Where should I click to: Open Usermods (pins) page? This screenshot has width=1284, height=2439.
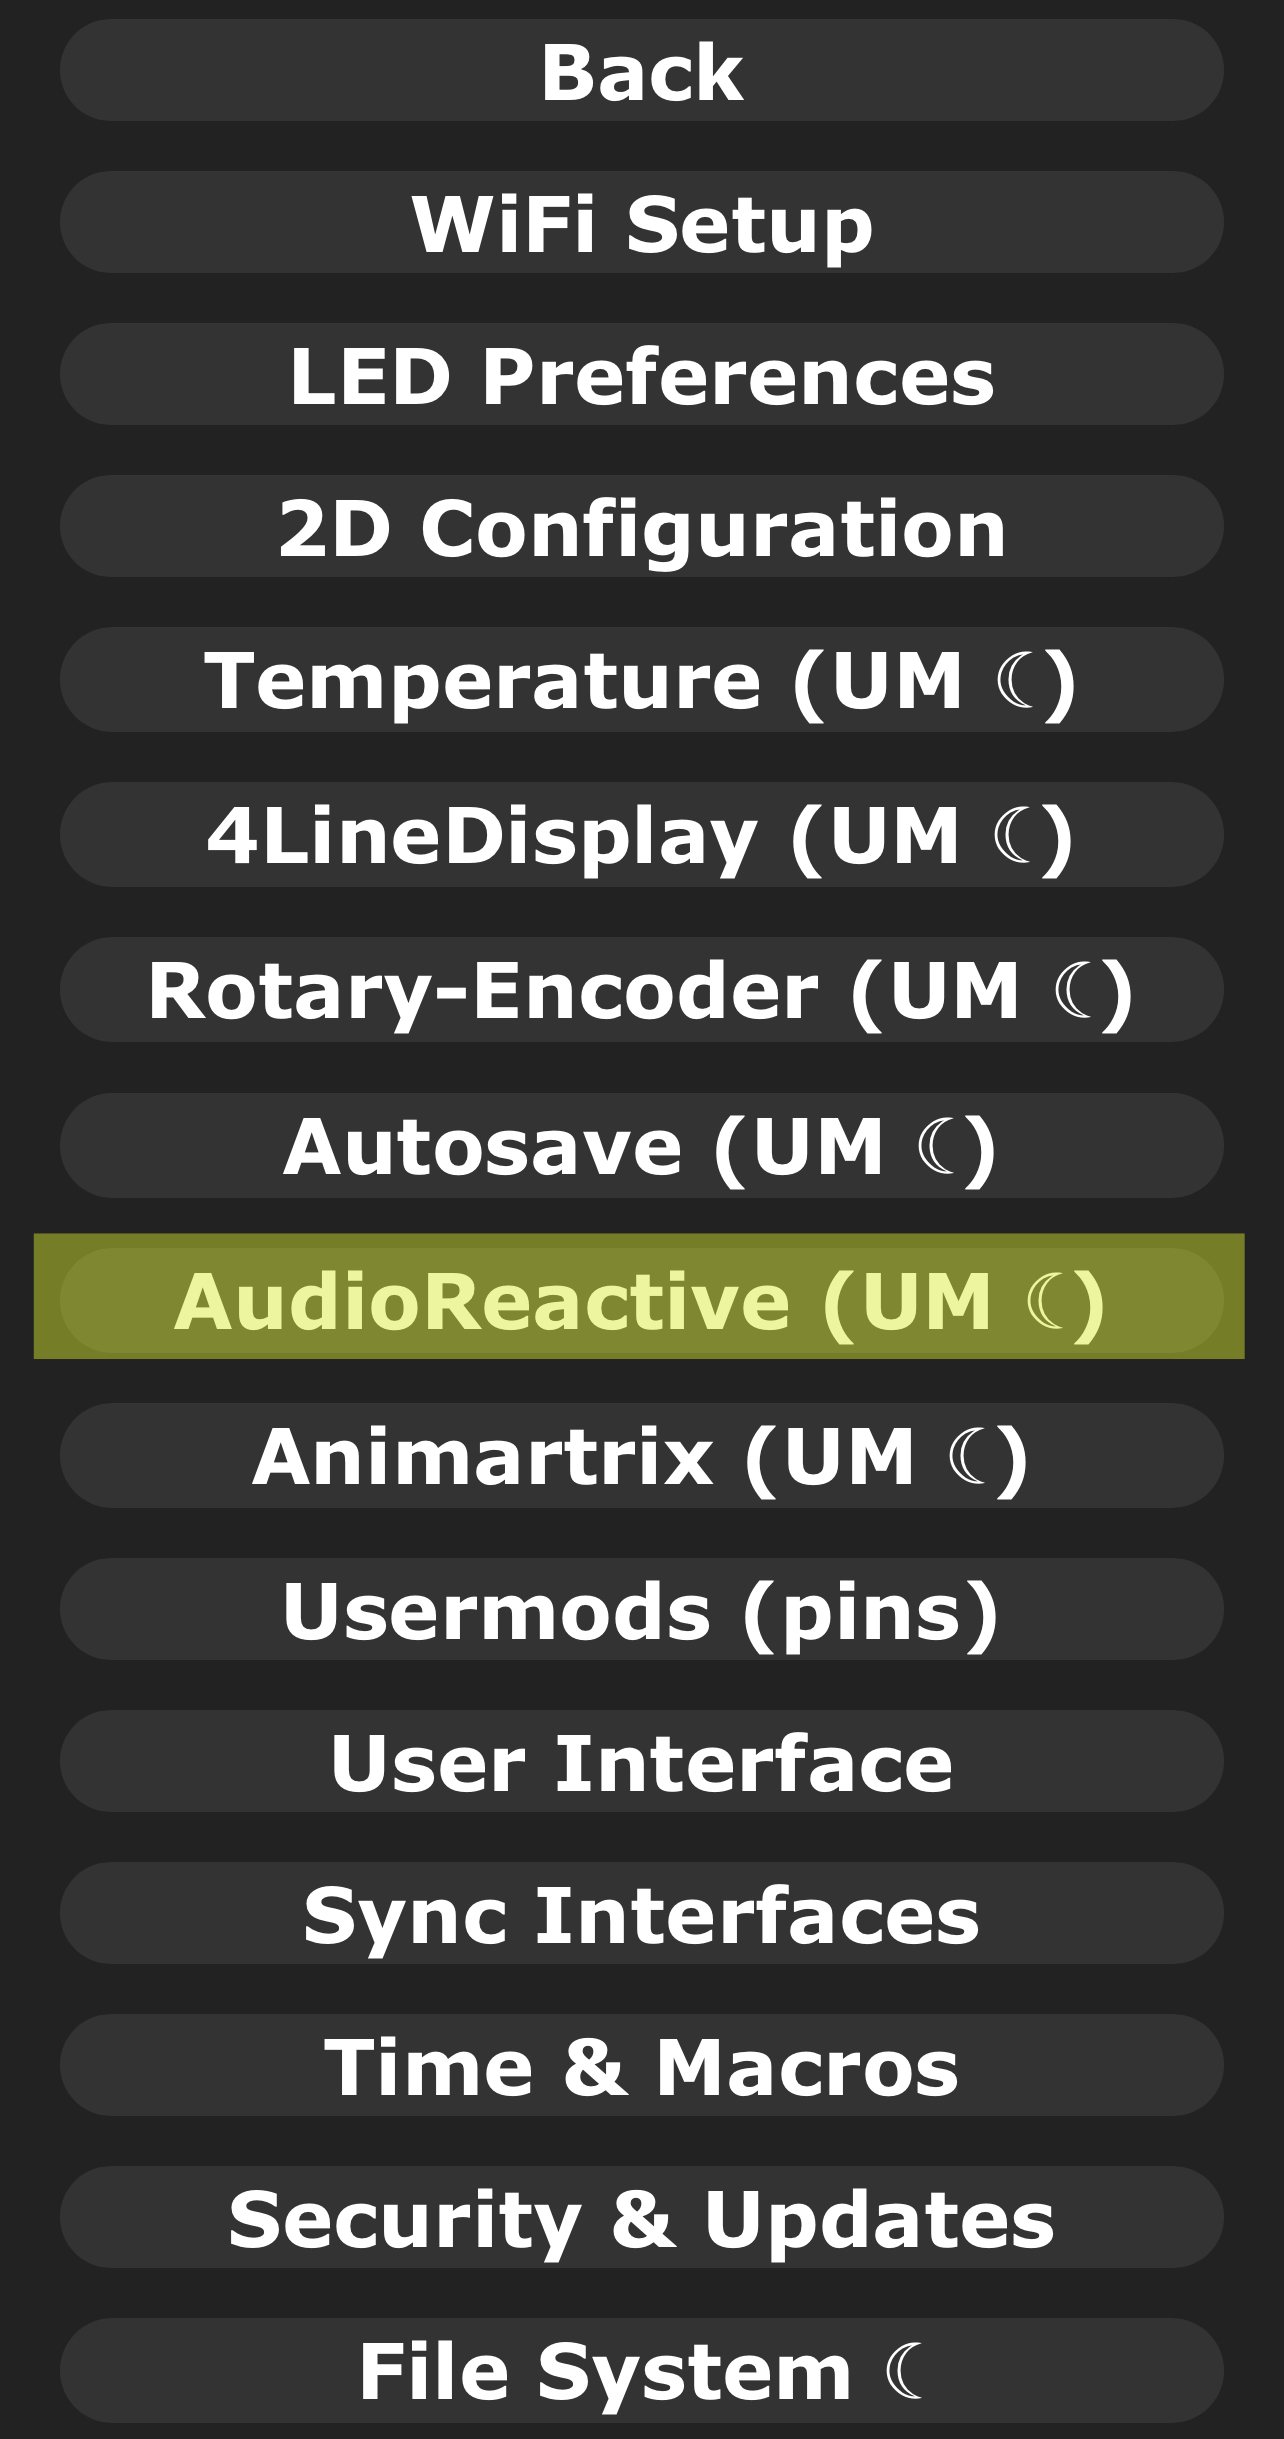[641, 1610]
